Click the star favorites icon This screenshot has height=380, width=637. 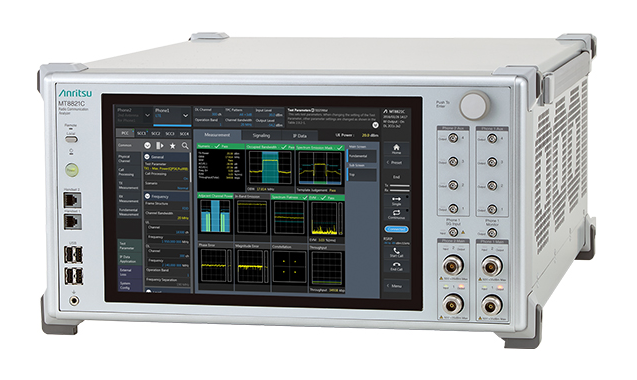click(173, 145)
